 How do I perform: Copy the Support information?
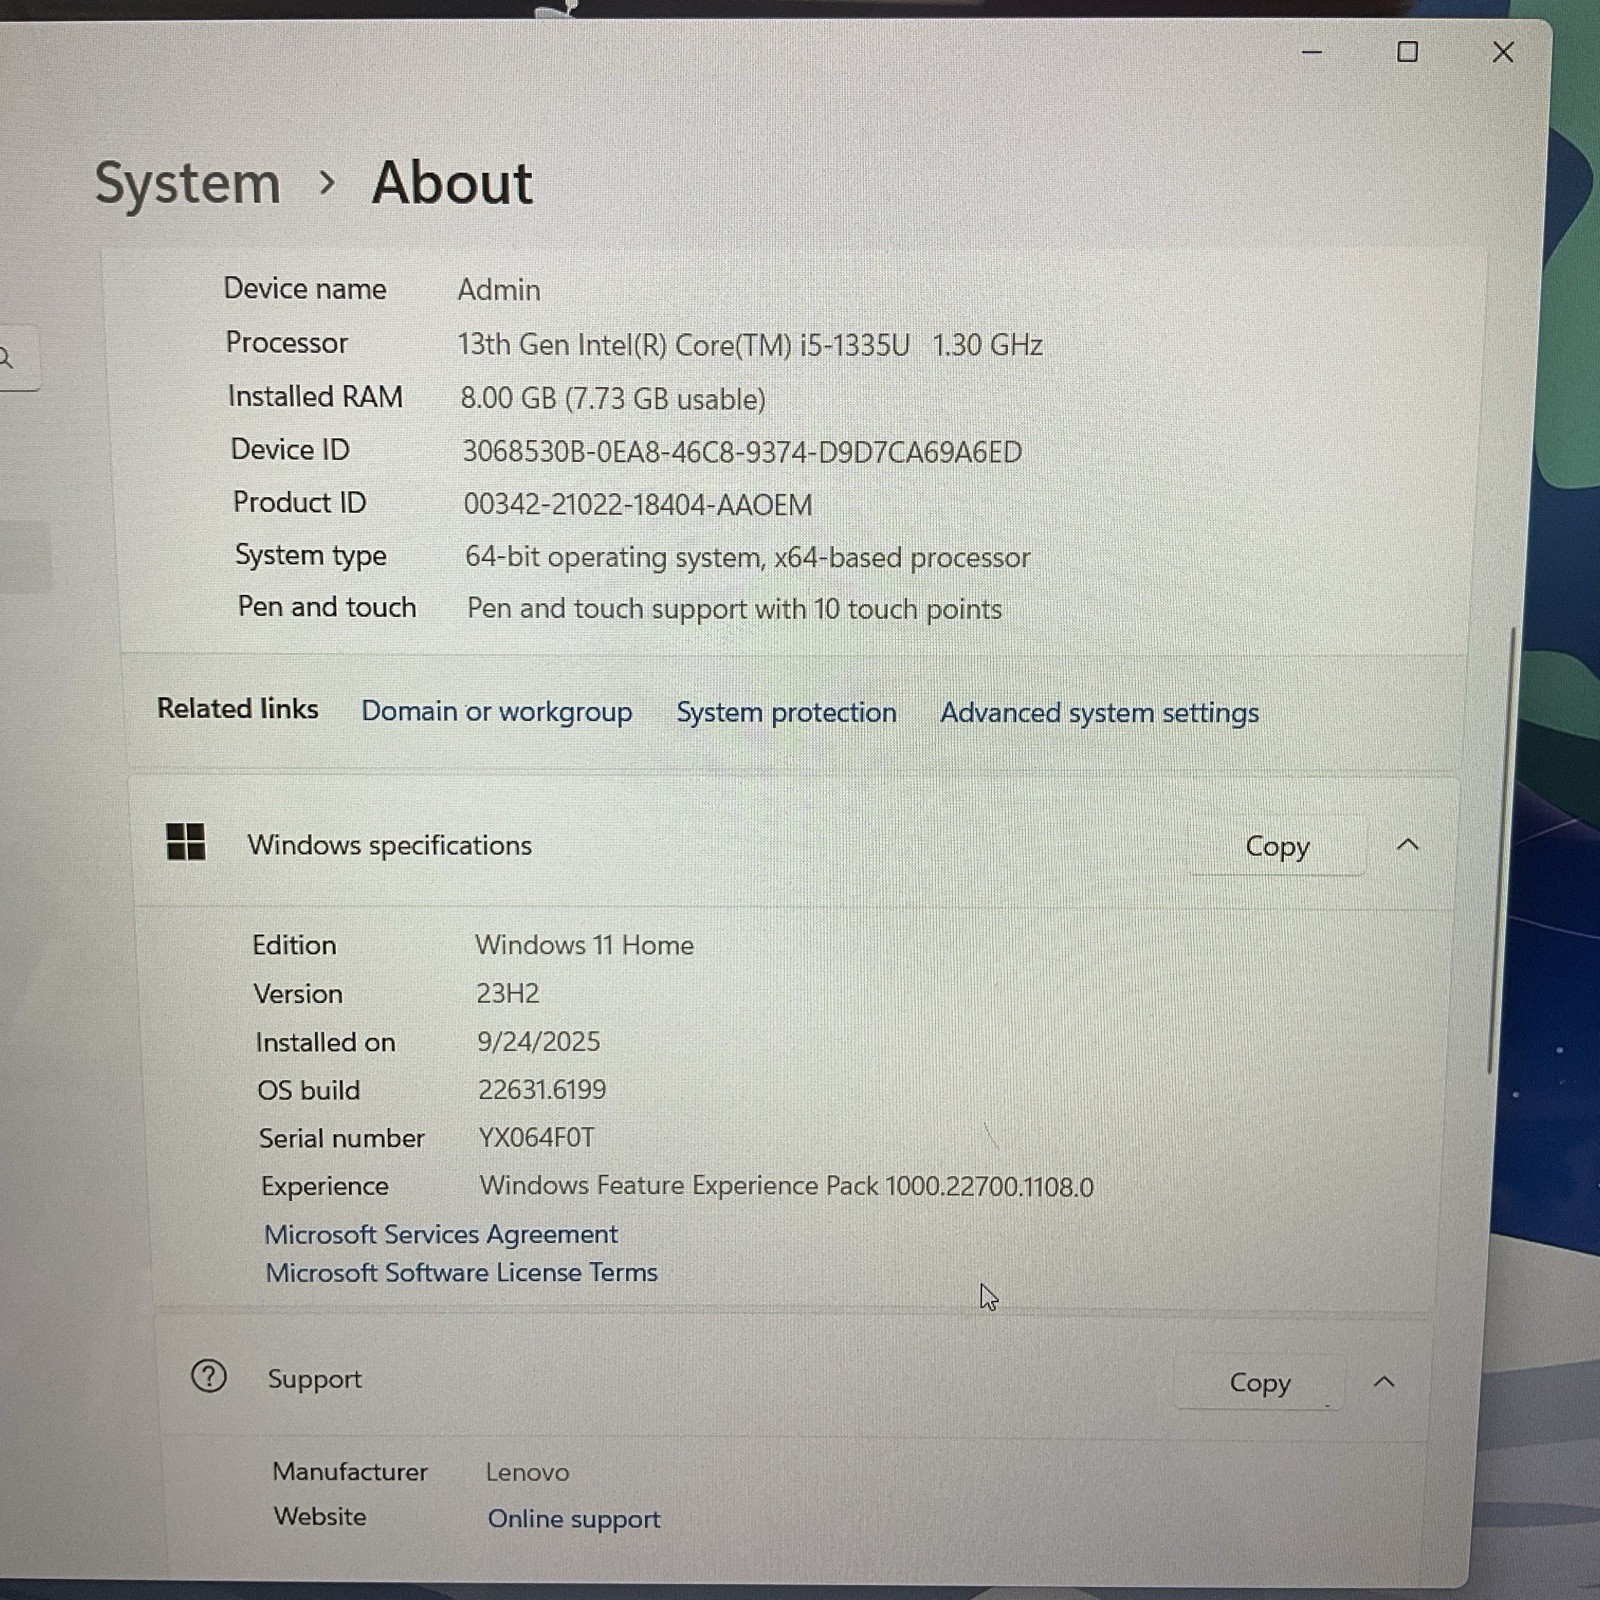click(1260, 1382)
